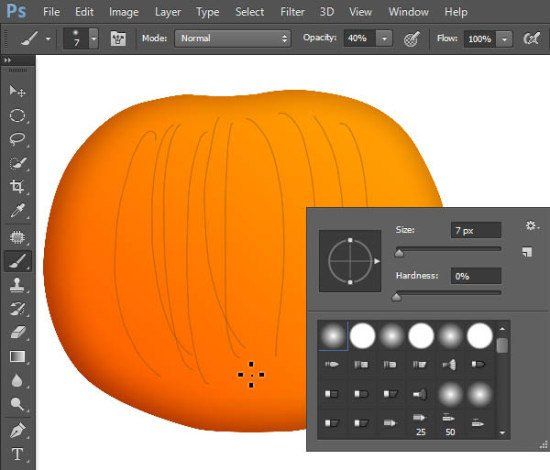Select the brush preset labeled 50
The height and width of the screenshot is (470, 550).
(450, 424)
